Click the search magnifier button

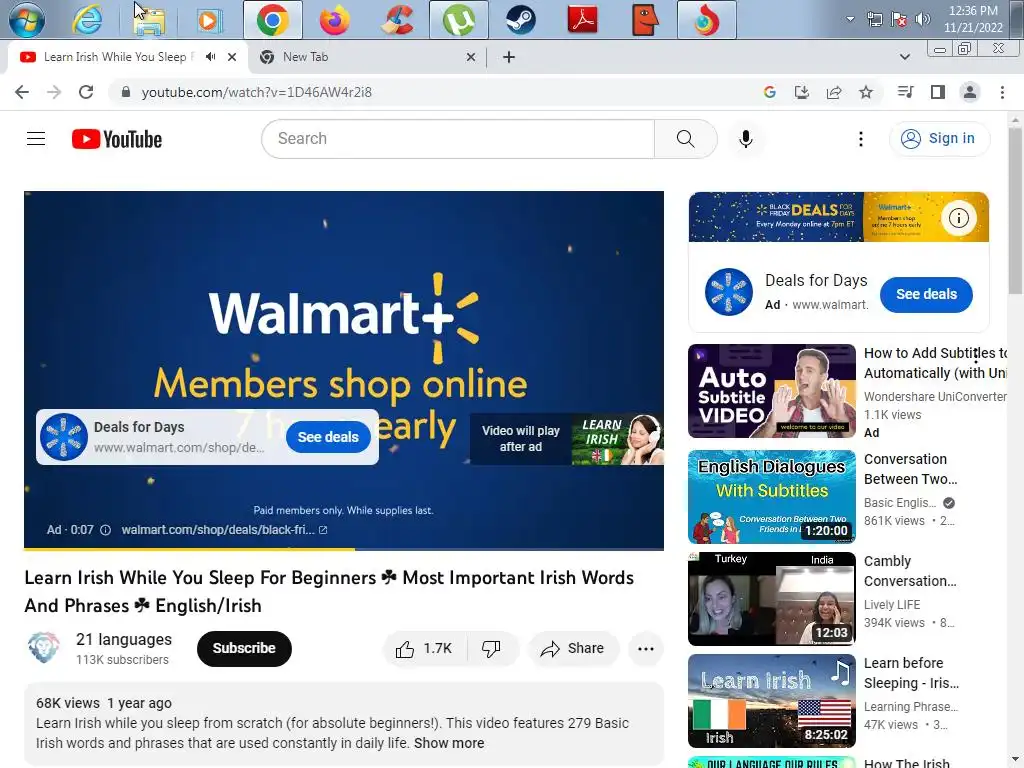686,138
